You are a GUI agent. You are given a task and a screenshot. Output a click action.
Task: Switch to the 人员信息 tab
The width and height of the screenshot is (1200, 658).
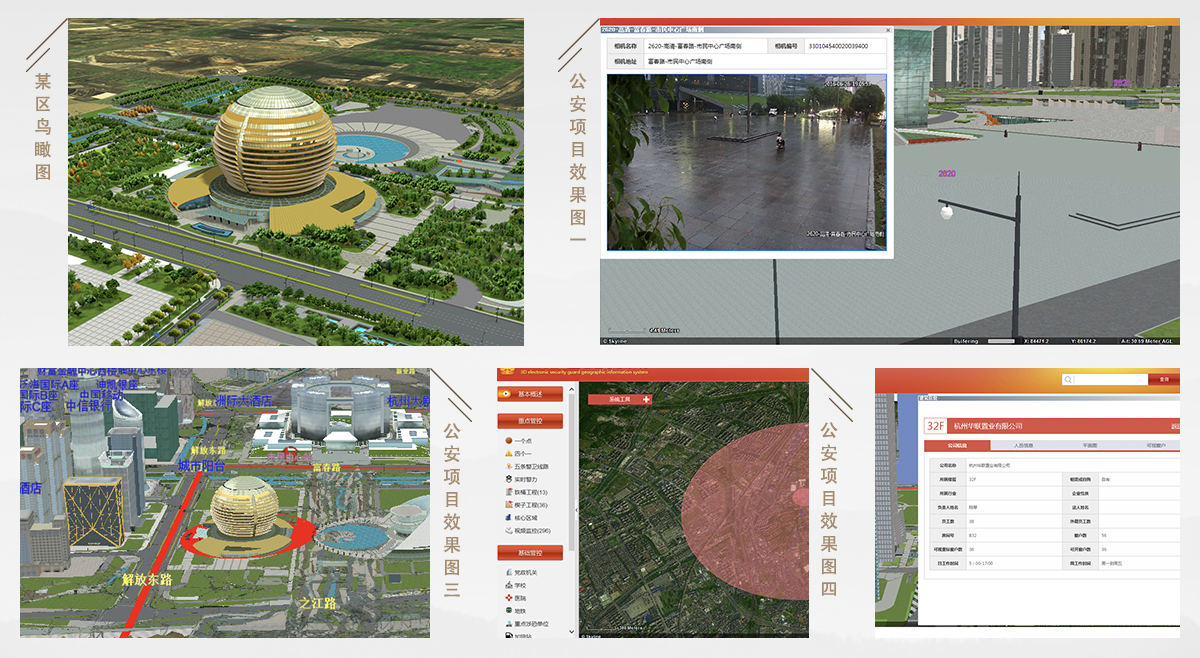pos(1024,445)
